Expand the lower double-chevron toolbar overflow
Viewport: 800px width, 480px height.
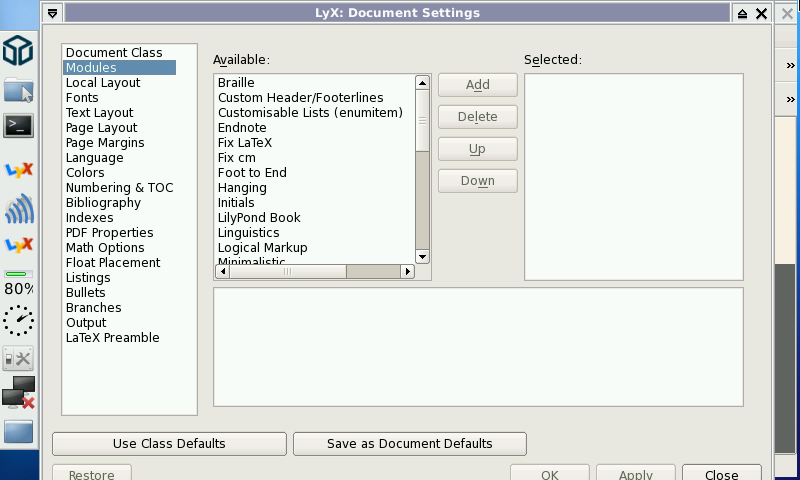click(790, 99)
